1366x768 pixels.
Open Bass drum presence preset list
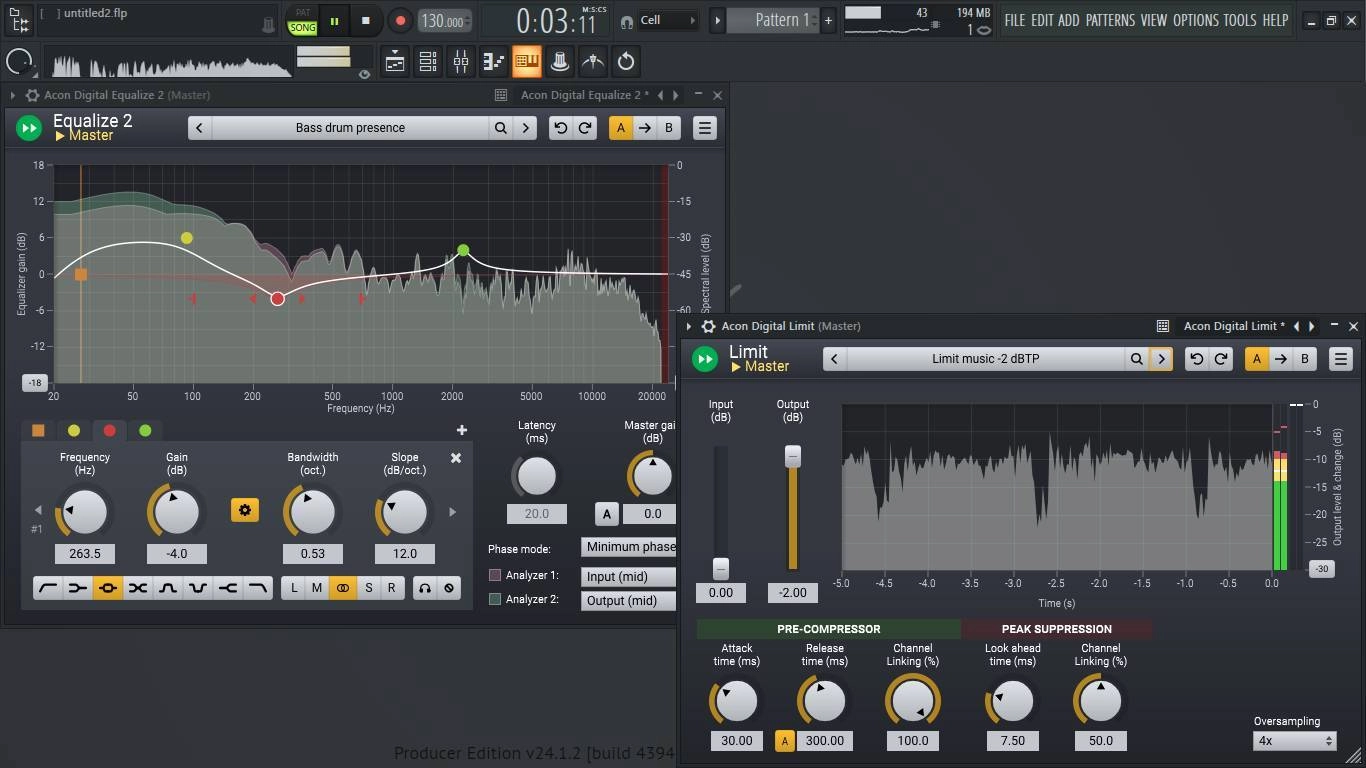350,128
